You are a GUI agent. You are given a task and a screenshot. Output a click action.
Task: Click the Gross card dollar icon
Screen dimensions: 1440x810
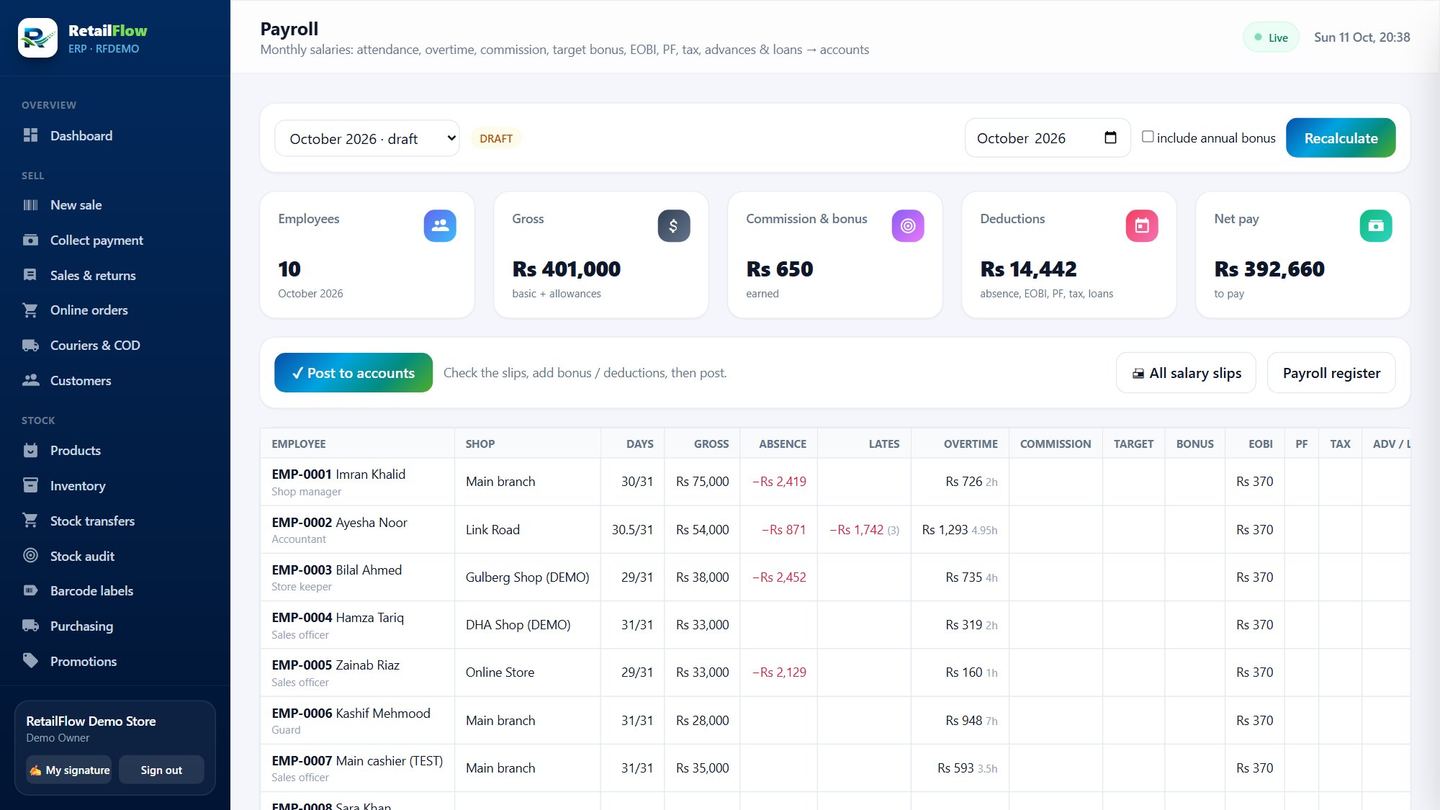click(674, 226)
